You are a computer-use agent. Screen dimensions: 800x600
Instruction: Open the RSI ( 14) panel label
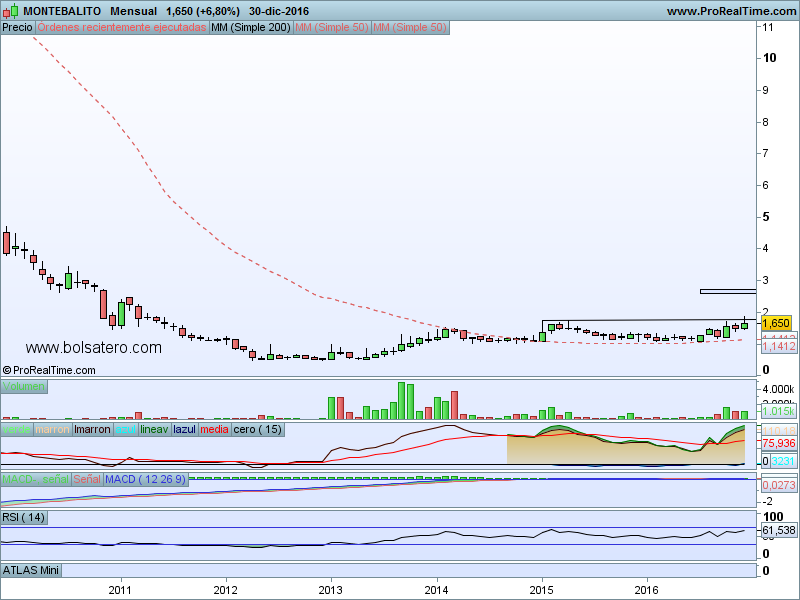coord(24,517)
